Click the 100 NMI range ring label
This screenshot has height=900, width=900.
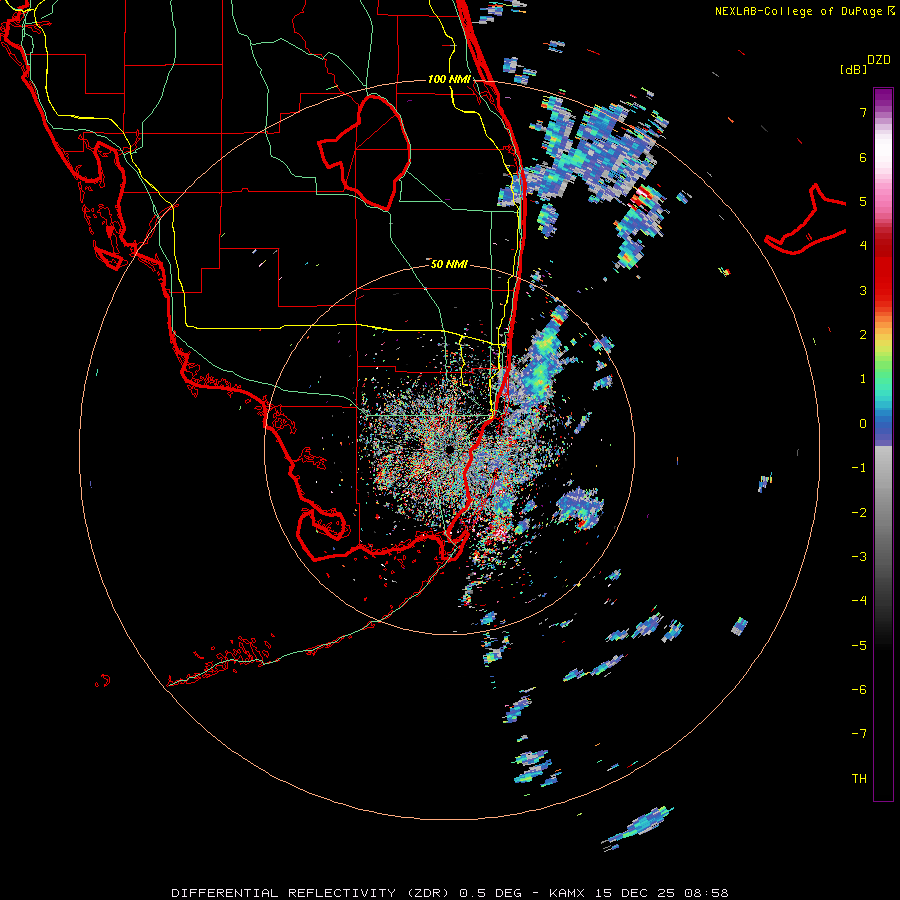(449, 79)
